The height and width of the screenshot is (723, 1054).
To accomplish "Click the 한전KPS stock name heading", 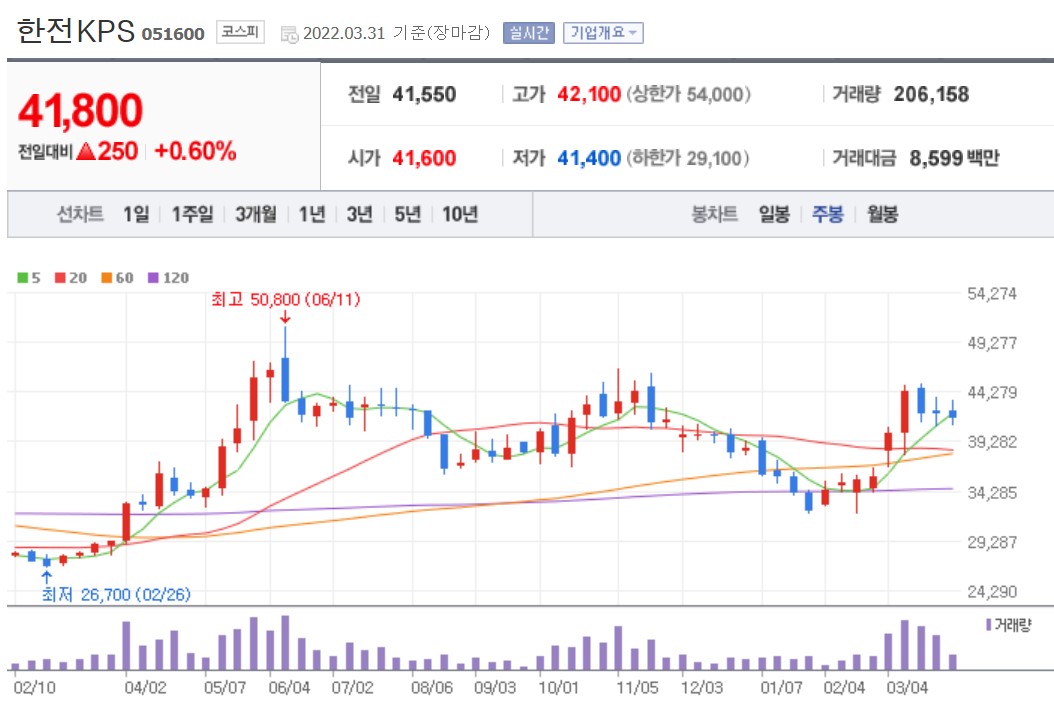I will [75, 32].
